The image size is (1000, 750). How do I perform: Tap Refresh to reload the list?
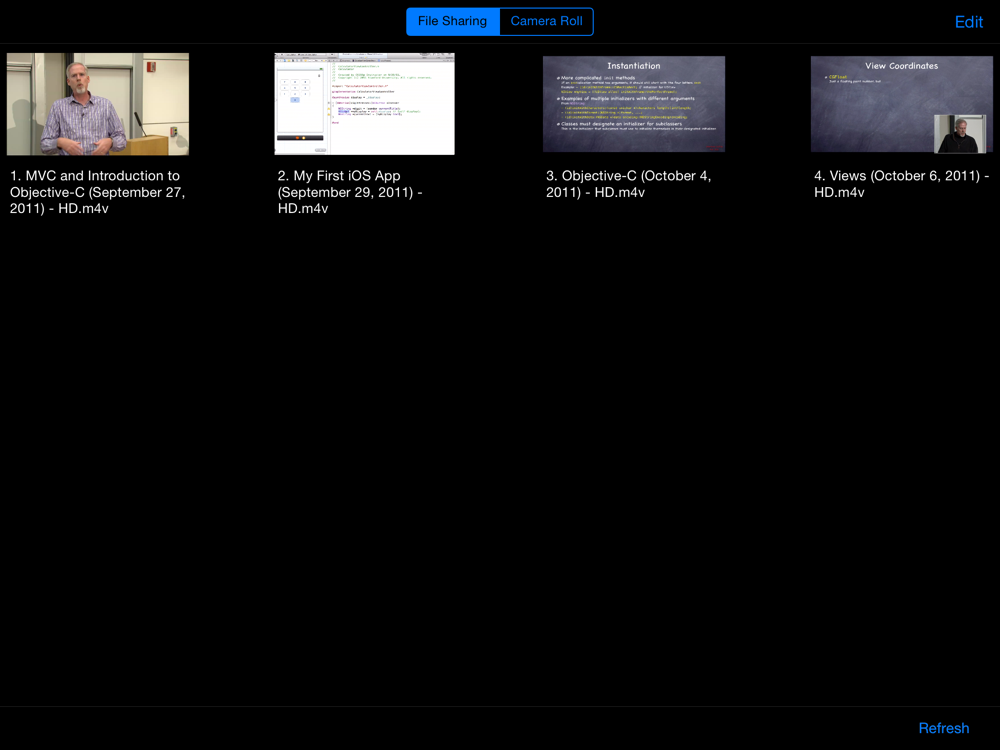pos(943,728)
